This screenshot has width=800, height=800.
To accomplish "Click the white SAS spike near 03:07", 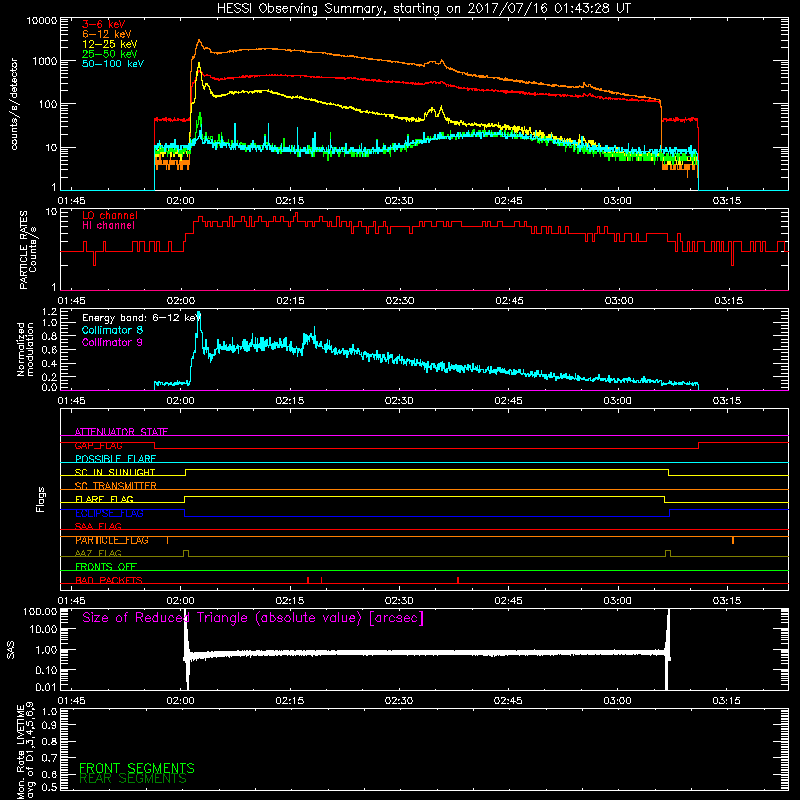I will coord(667,648).
